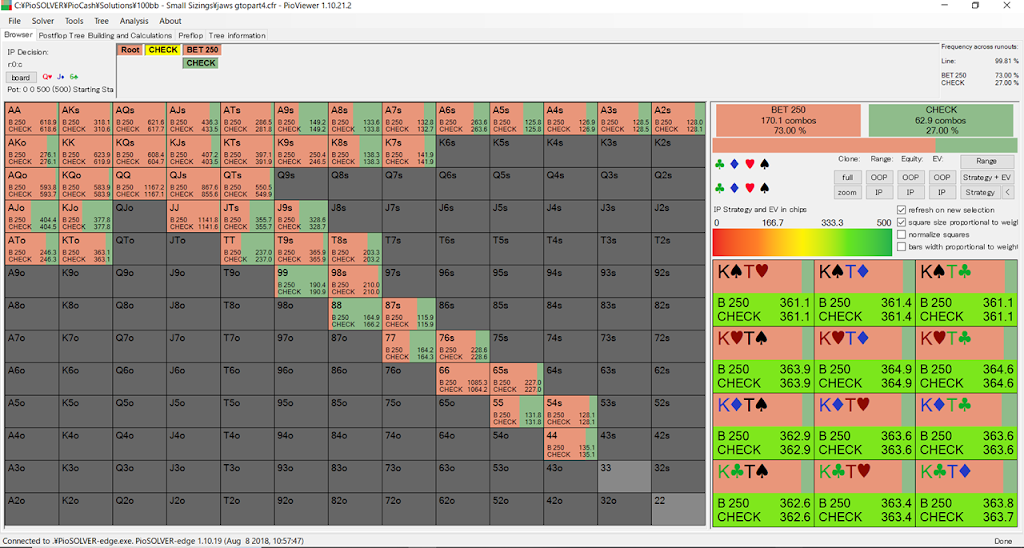The width and height of the screenshot is (1024, 548).
Task: Enable 'bars width proportional to weight' checkbox
Action: [901, 247]
